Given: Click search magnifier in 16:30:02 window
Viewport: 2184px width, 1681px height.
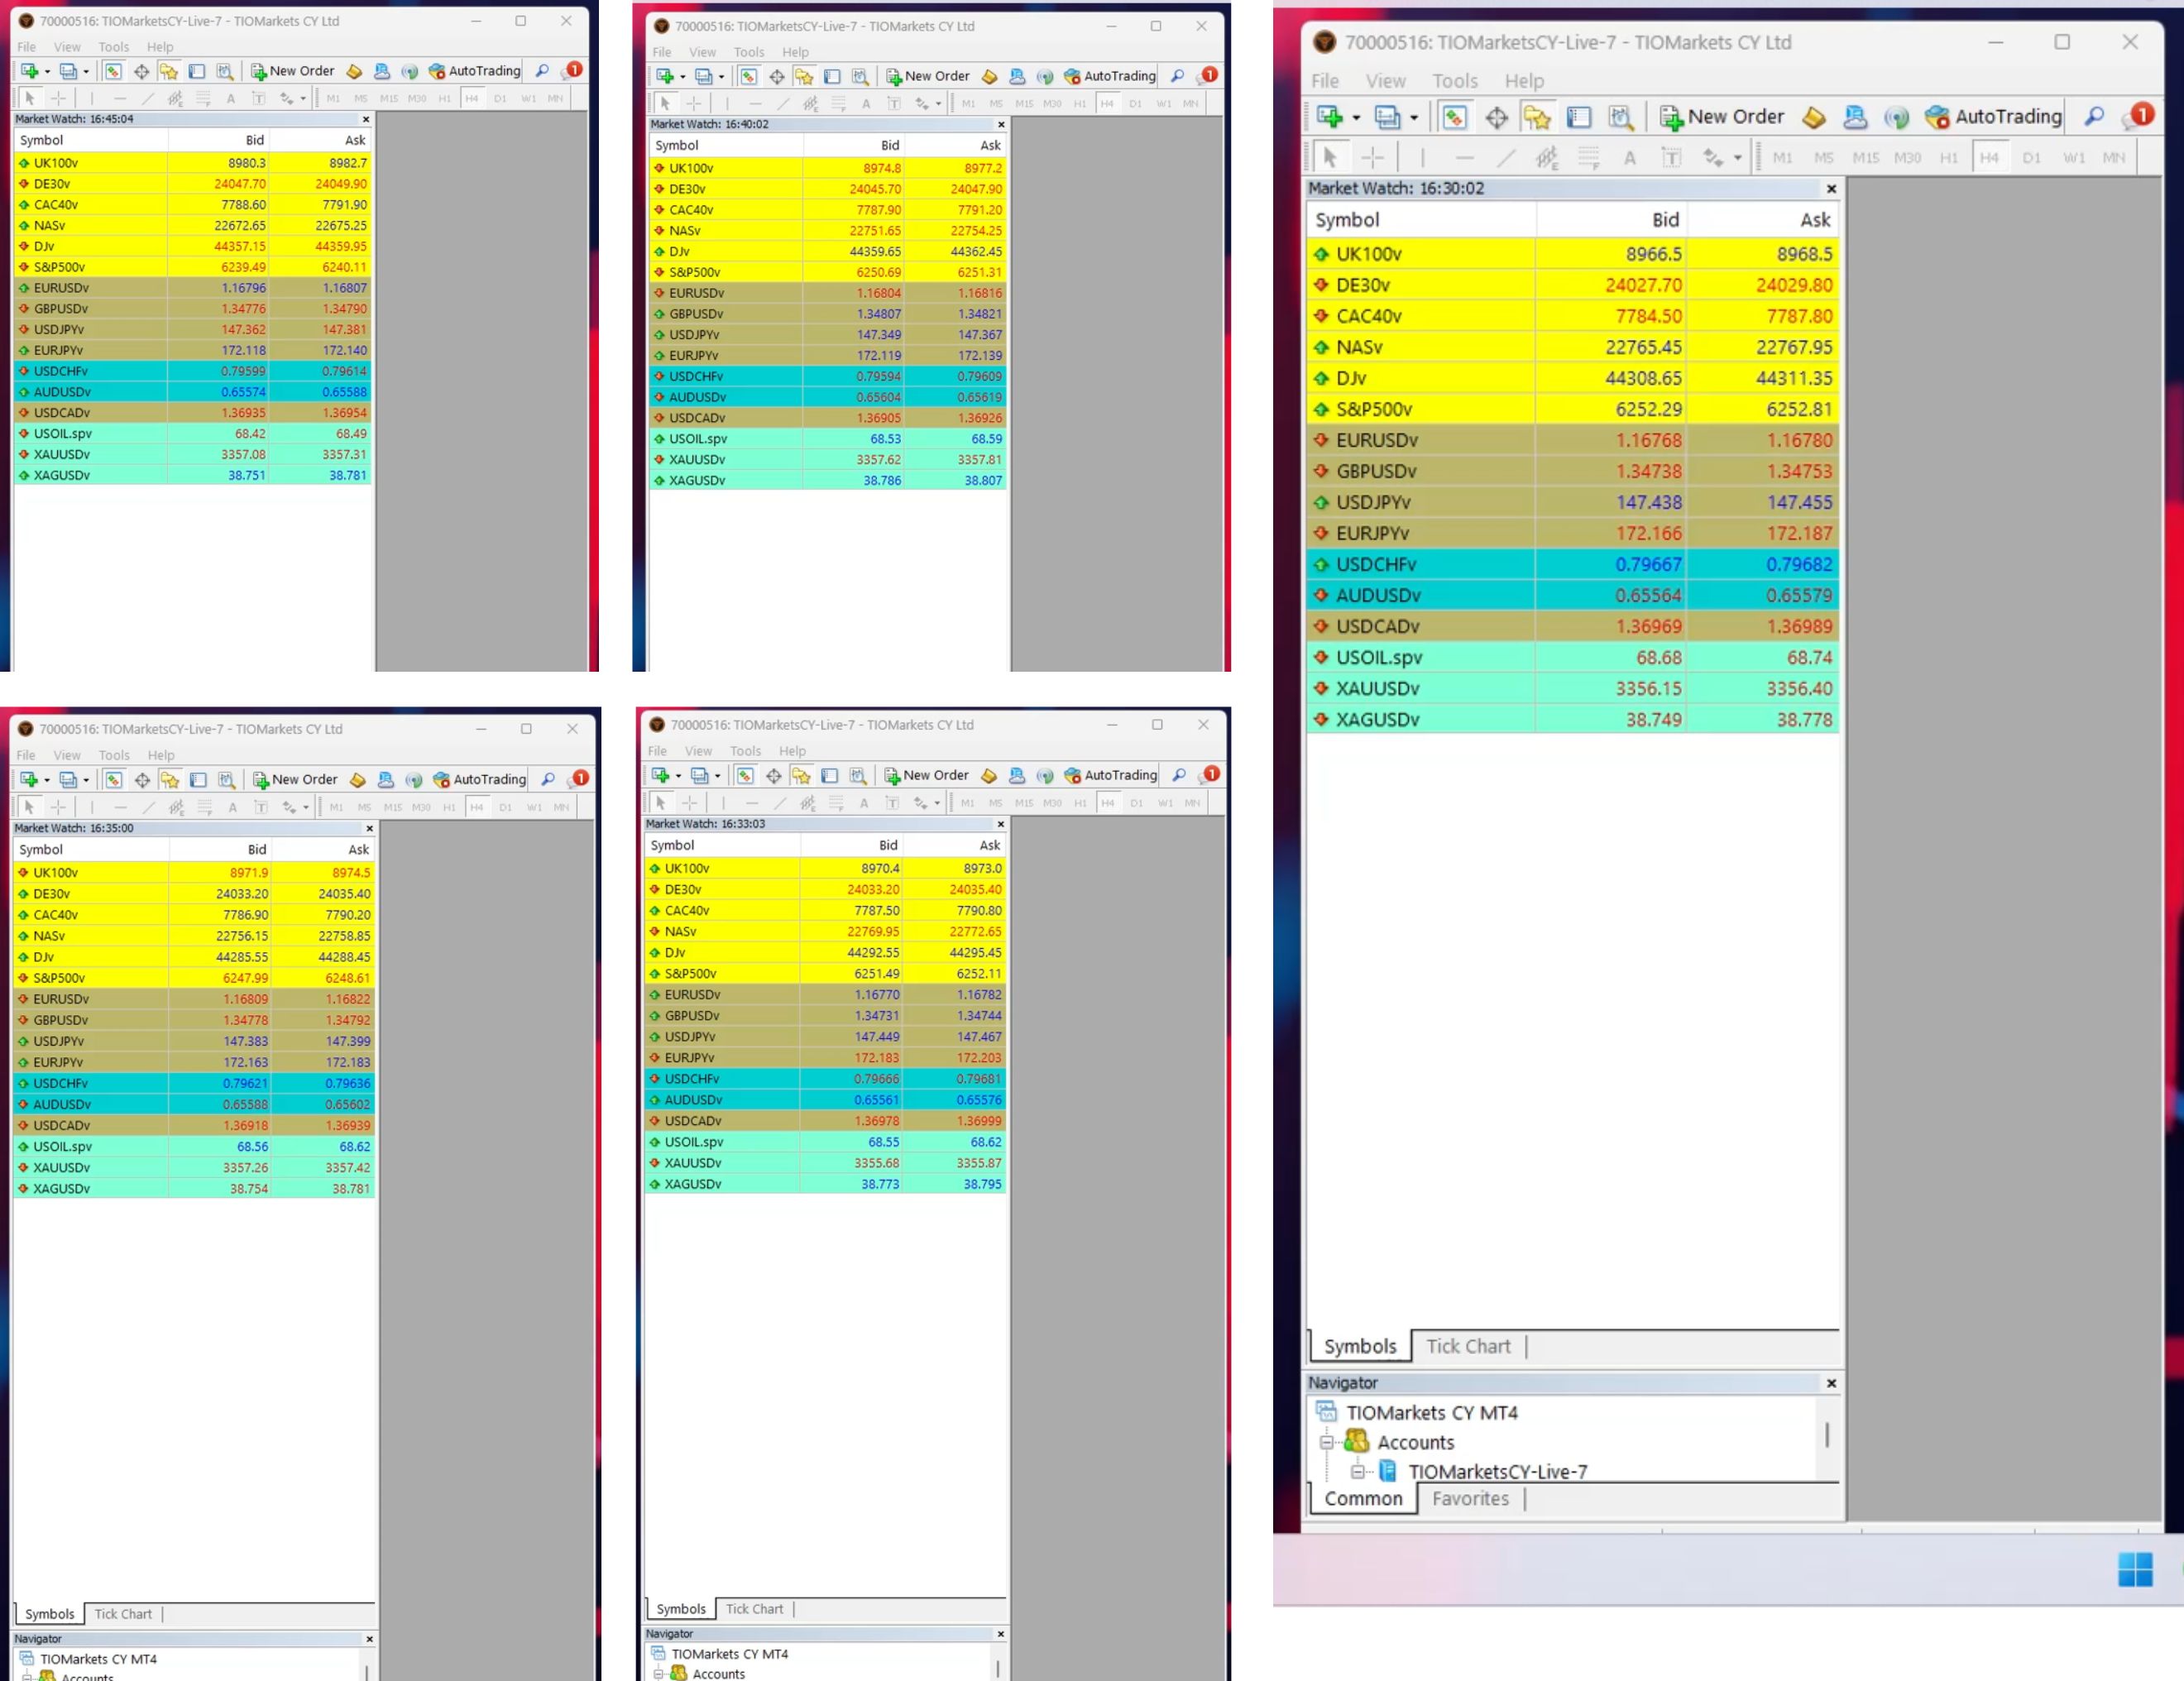Looking at the screenshot, I should pyautogui.click(x=2093, y=117).
